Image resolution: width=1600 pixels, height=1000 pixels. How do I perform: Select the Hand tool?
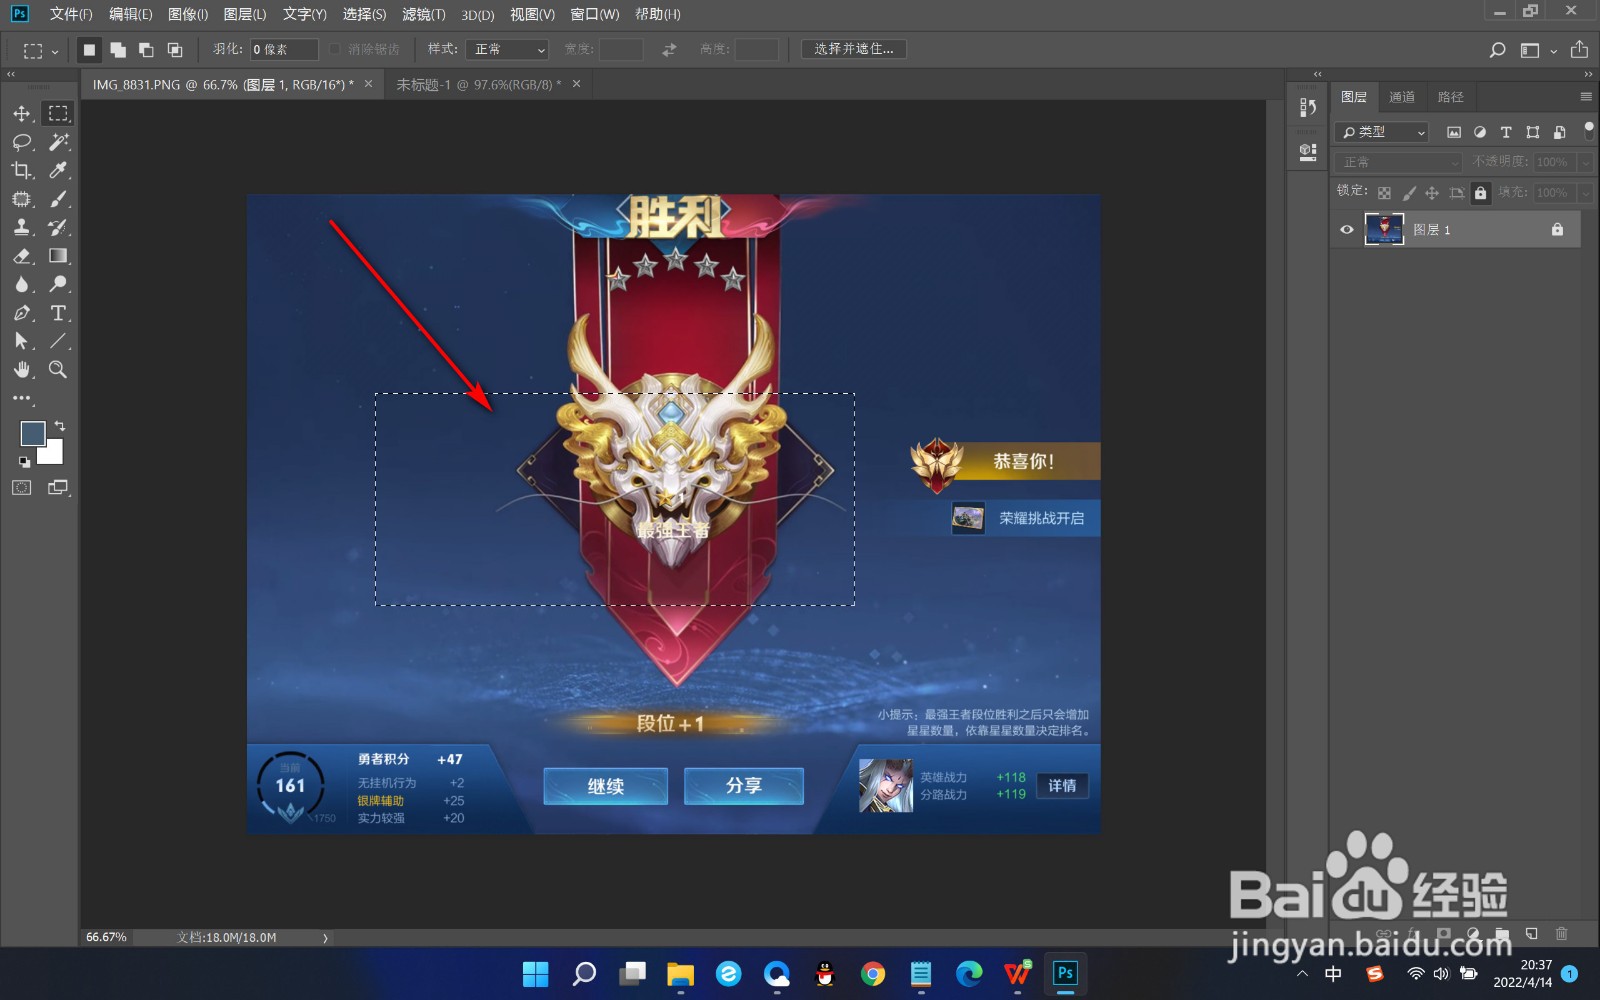tap(22, 370)
